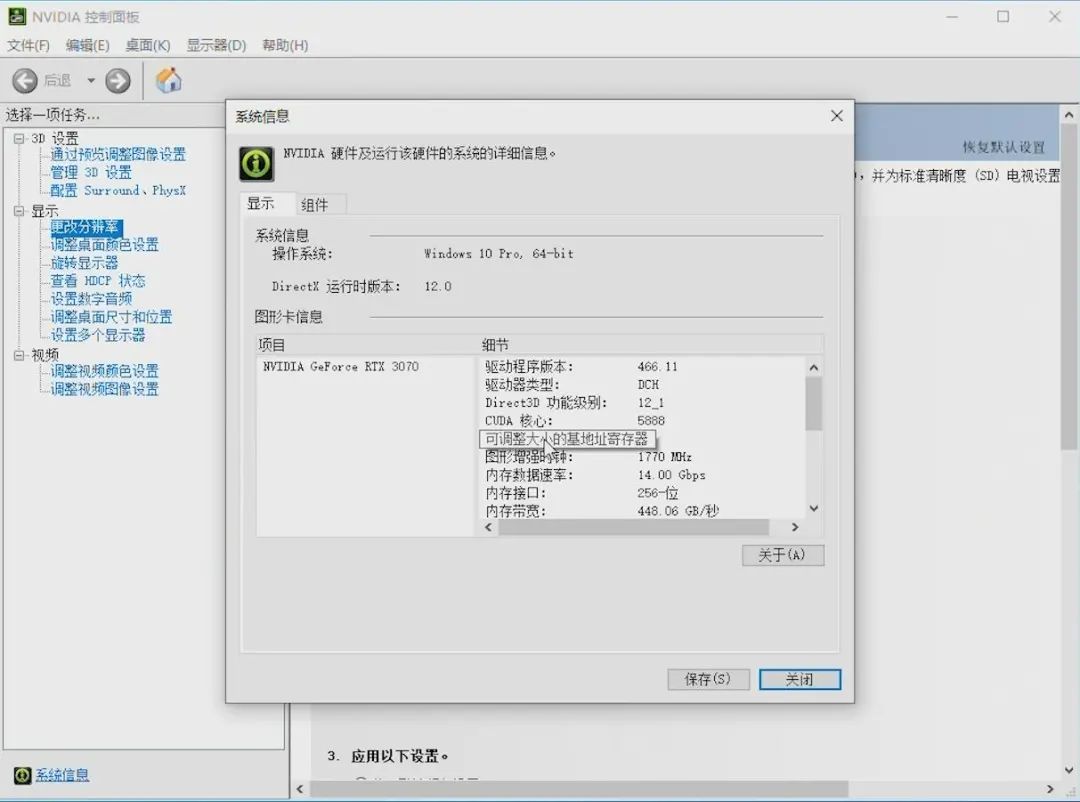Click the NVIDIA control panel title bar icon
The image size is (1080, 802).
[x=17, y=17]
